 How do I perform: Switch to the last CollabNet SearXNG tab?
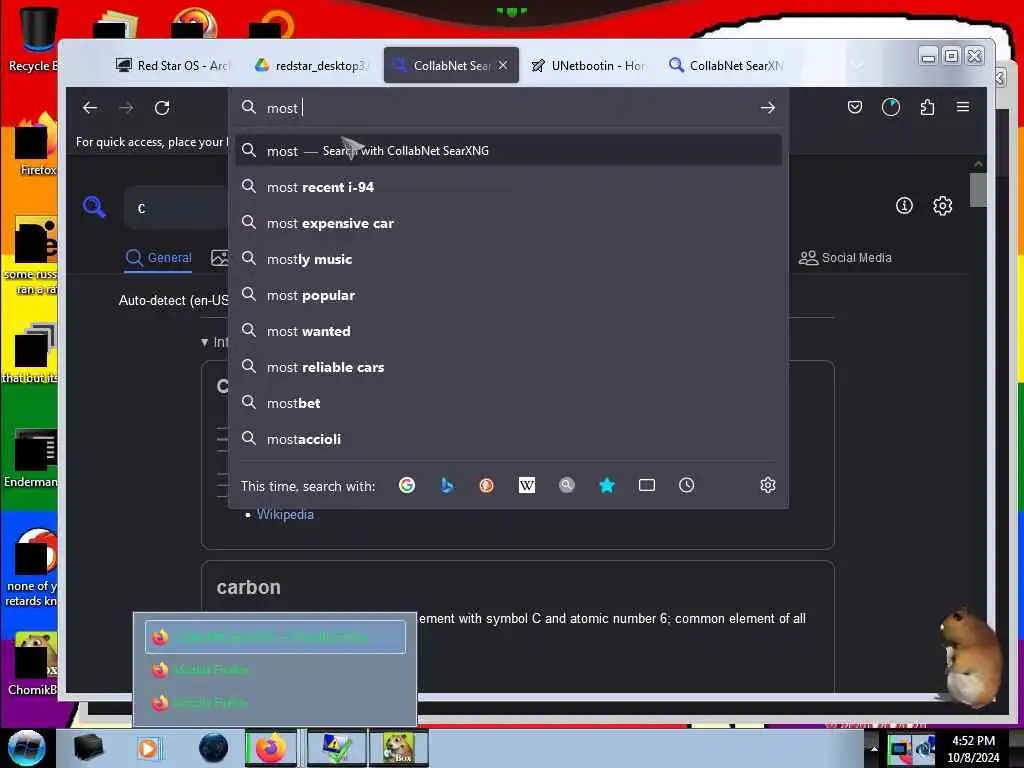click(726, 65)
